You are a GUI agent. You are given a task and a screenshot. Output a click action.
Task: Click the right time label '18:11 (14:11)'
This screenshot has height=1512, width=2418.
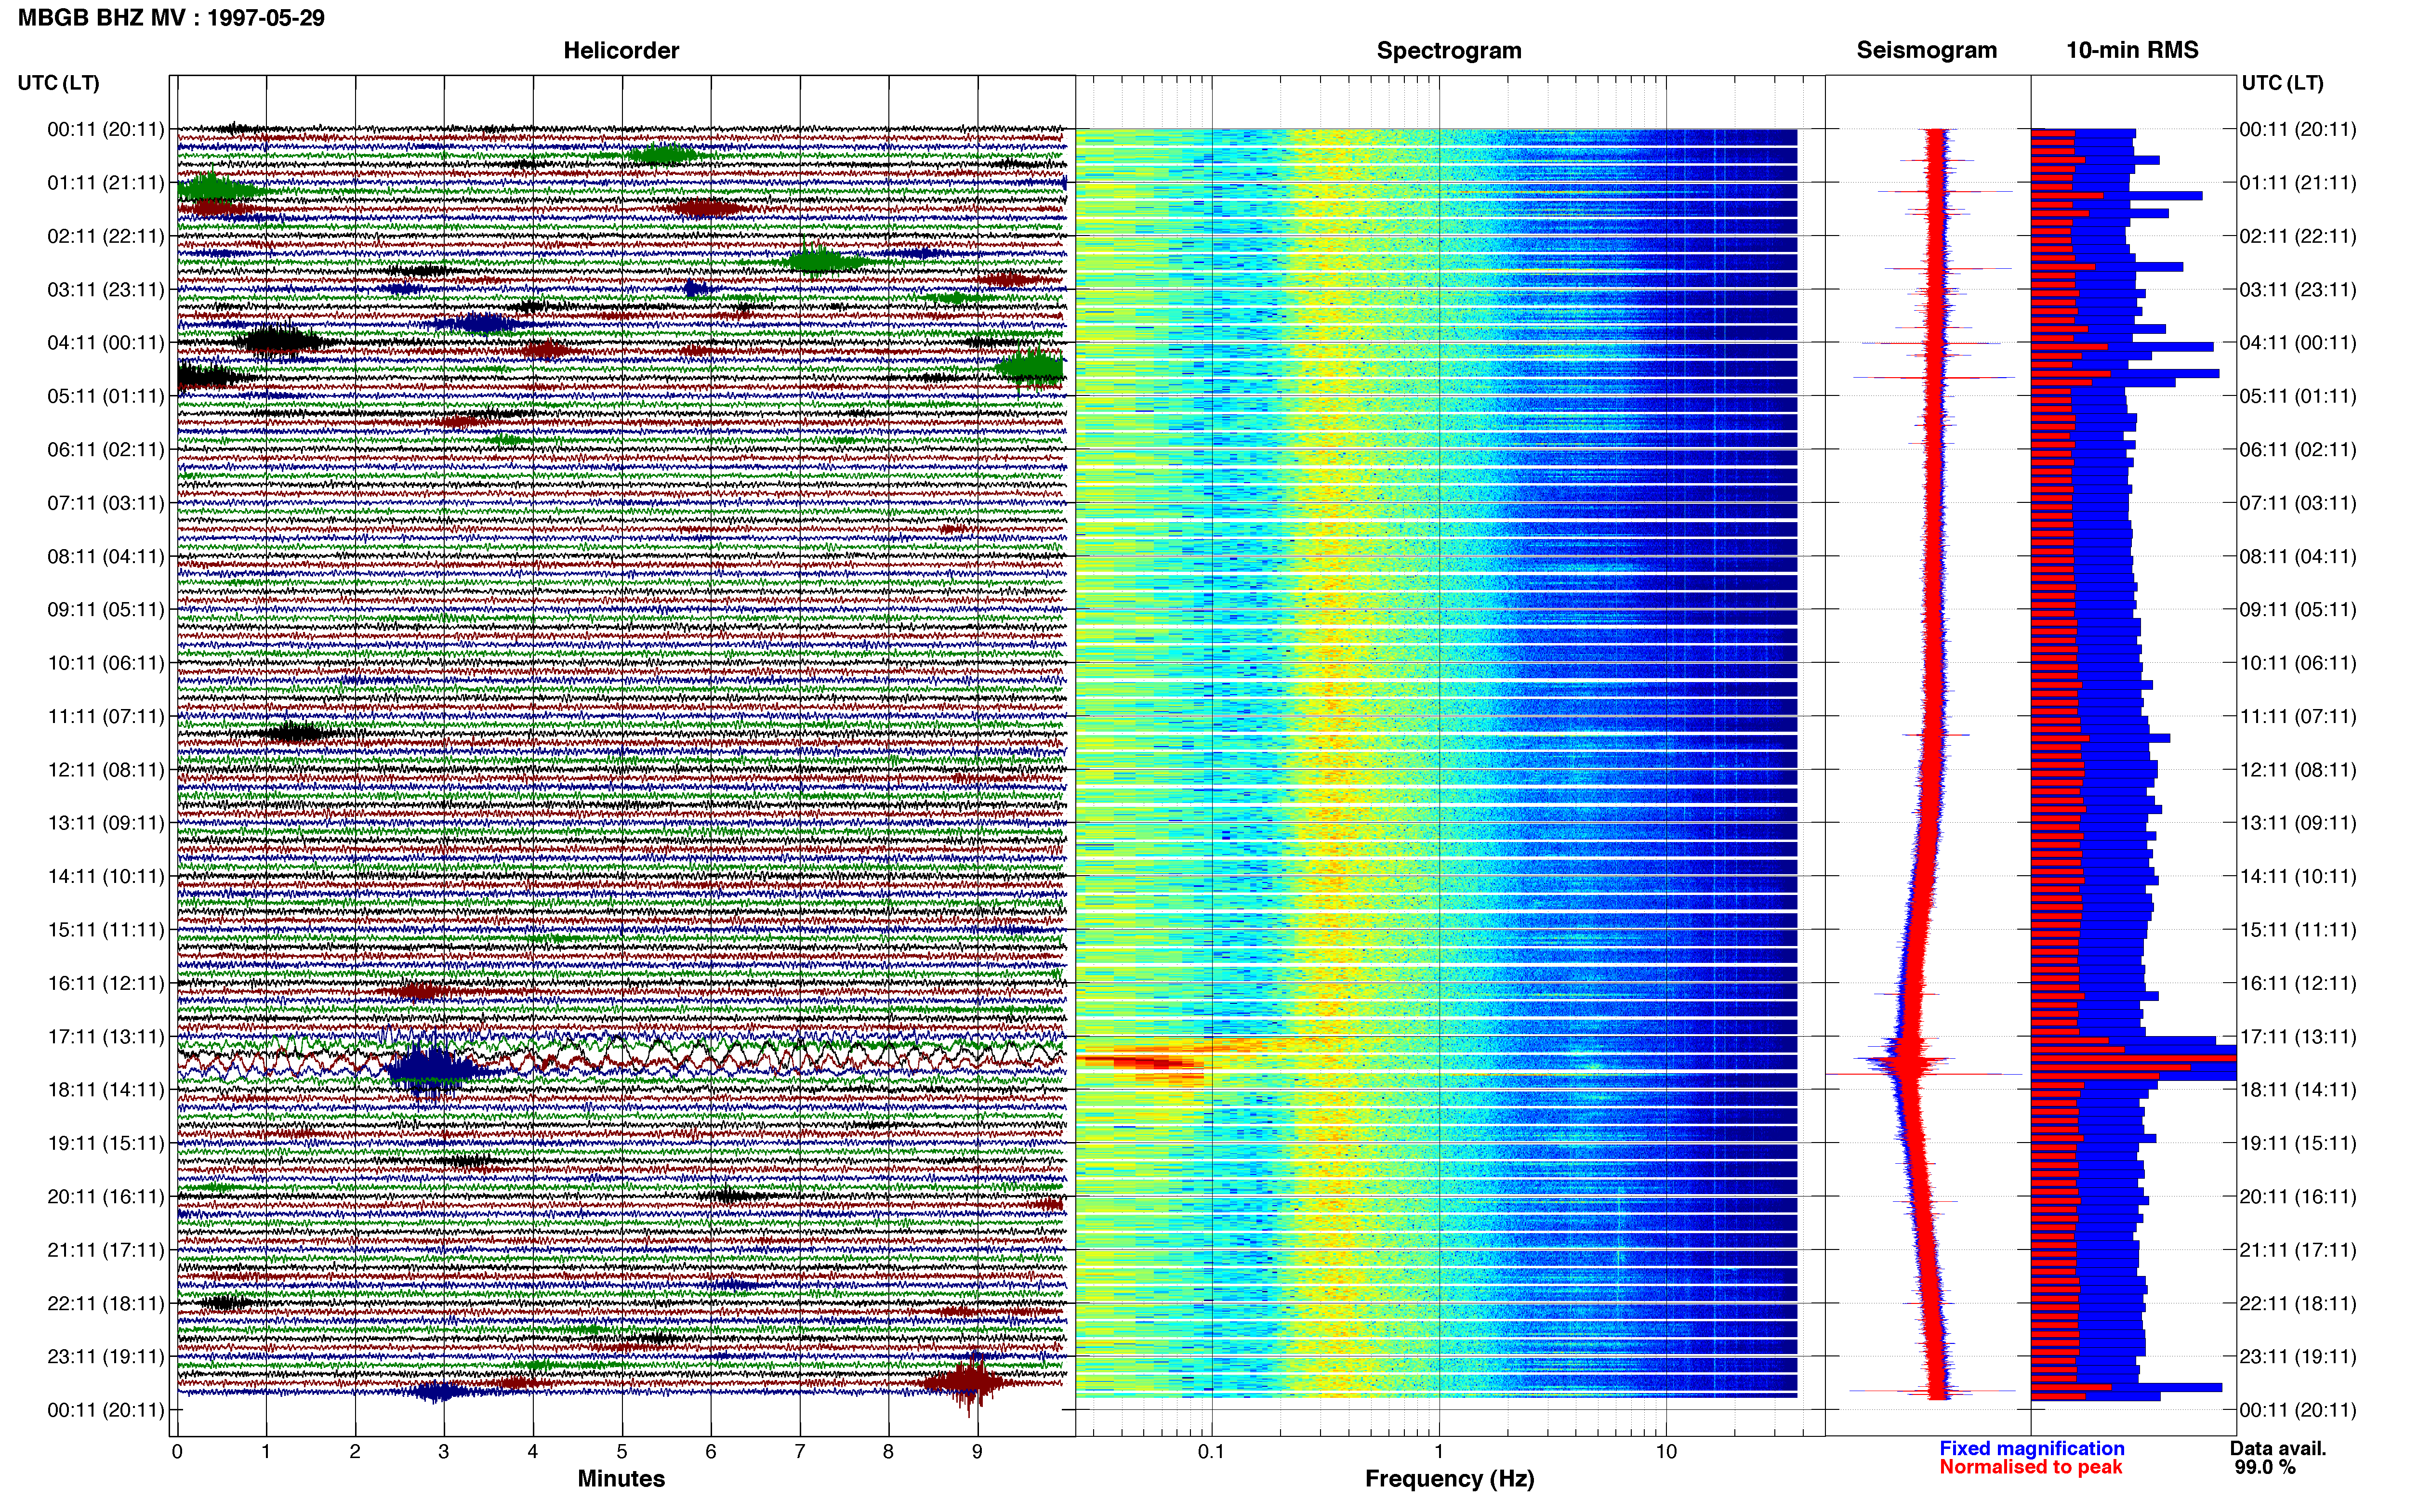click(2298, 1090)
